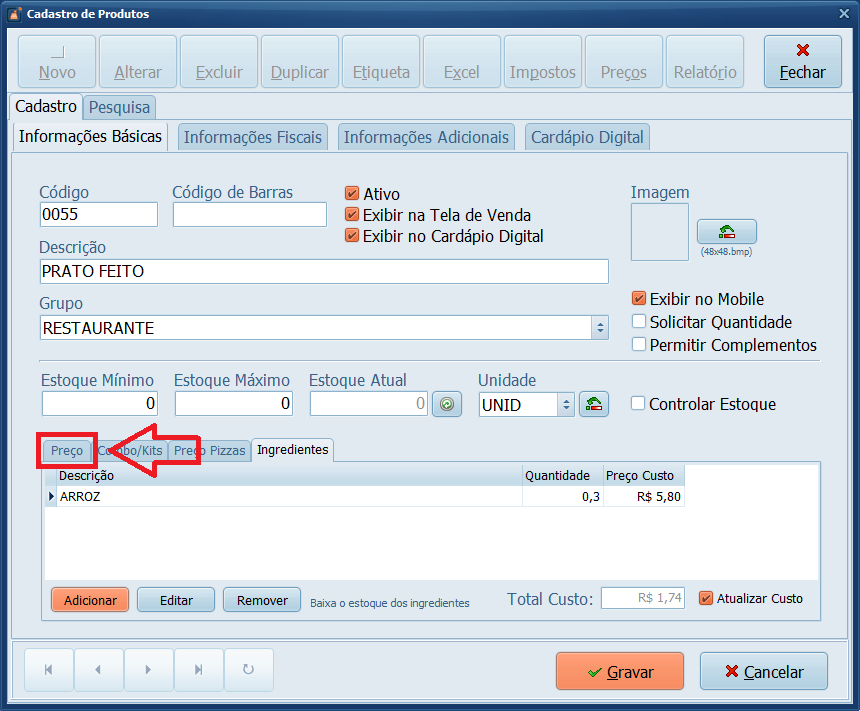Enable Controlar Estoque checkbox
This screenshot has height=711, width=860.
638,404
